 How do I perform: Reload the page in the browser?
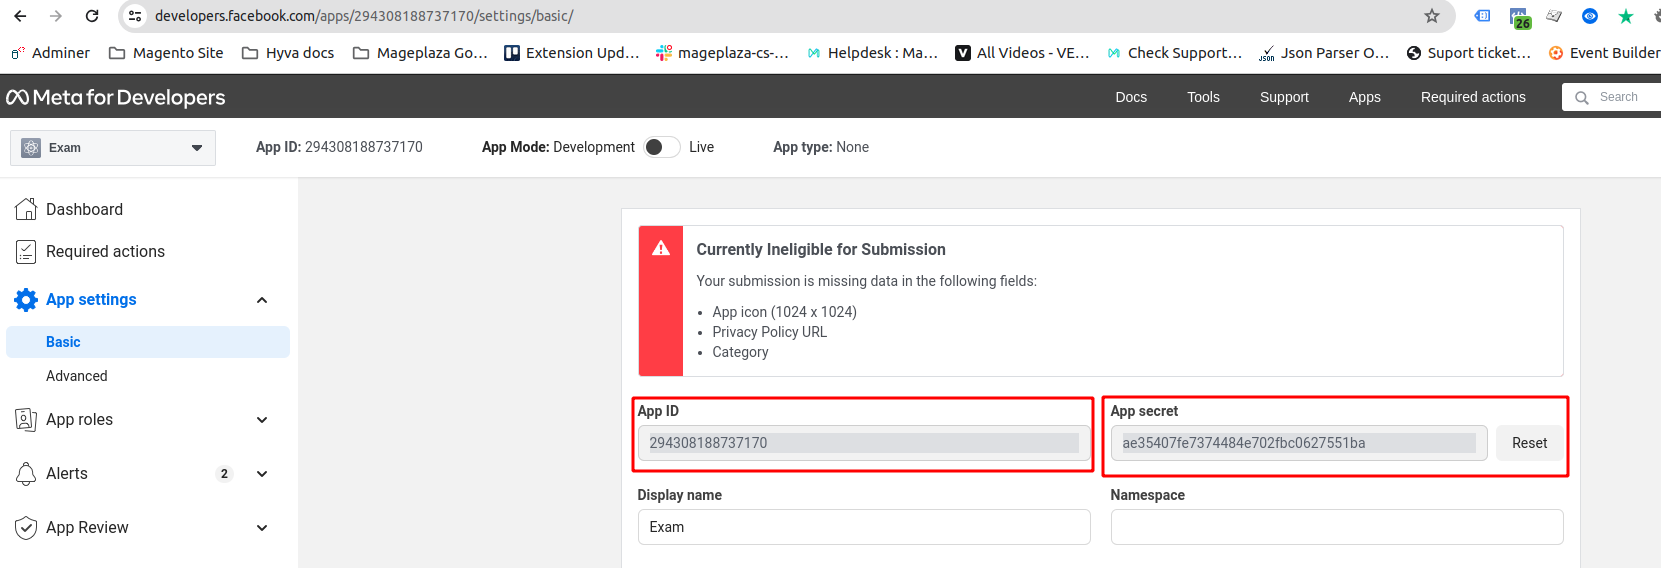click(x=92, y=16)
